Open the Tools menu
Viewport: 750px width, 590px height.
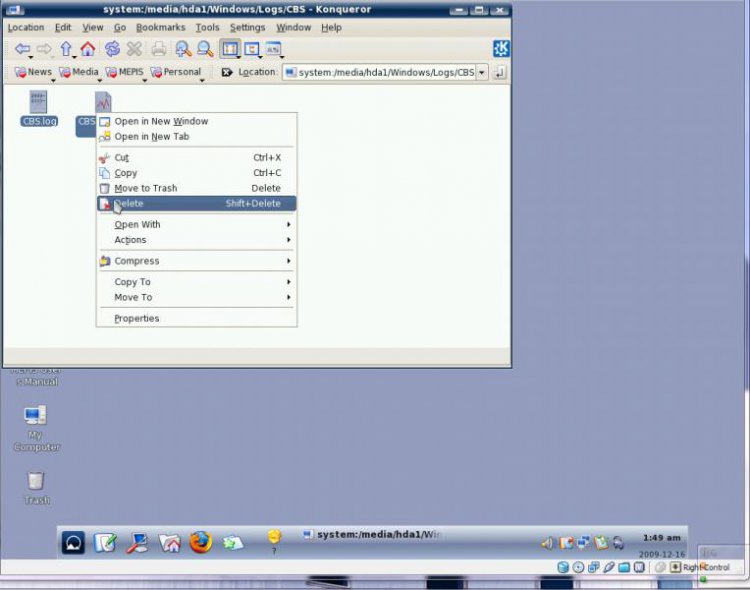[207, 28]
